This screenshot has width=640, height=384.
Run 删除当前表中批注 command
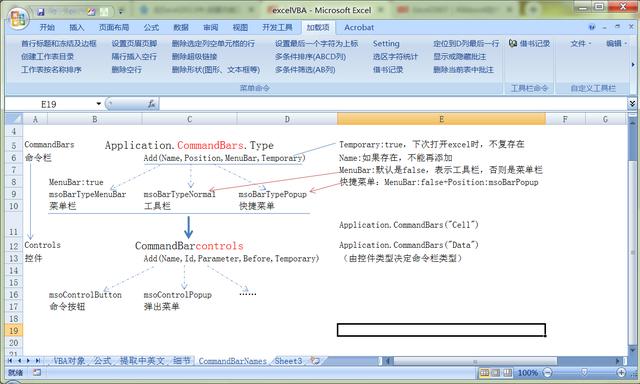point(463,70)
